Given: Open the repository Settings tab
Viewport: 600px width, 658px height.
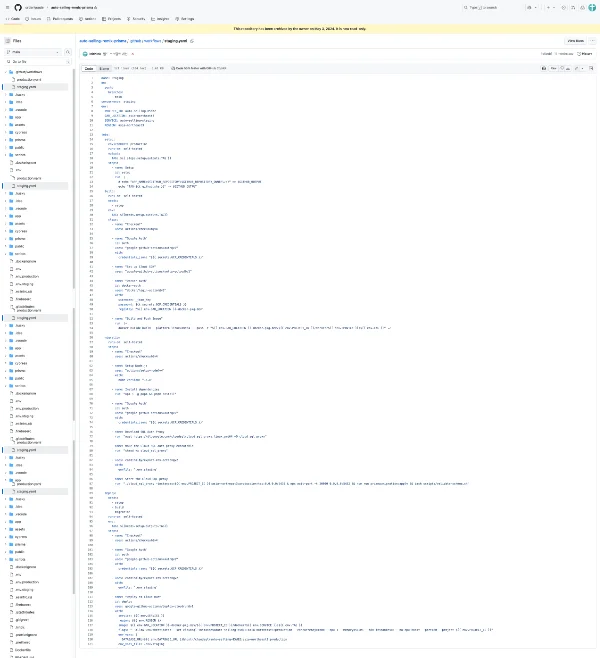Looking at the screenshot, I should (185, 19).
